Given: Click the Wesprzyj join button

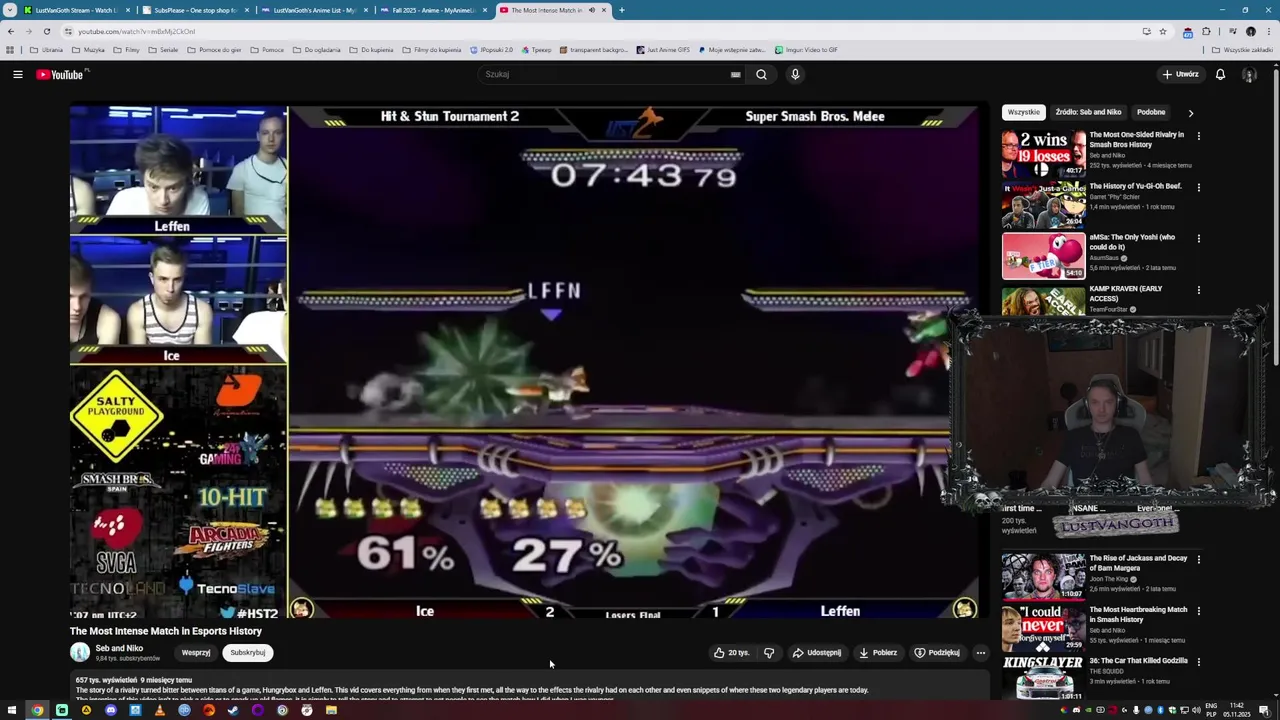Looking at the screenshot, I should click(x=196, y=653).
